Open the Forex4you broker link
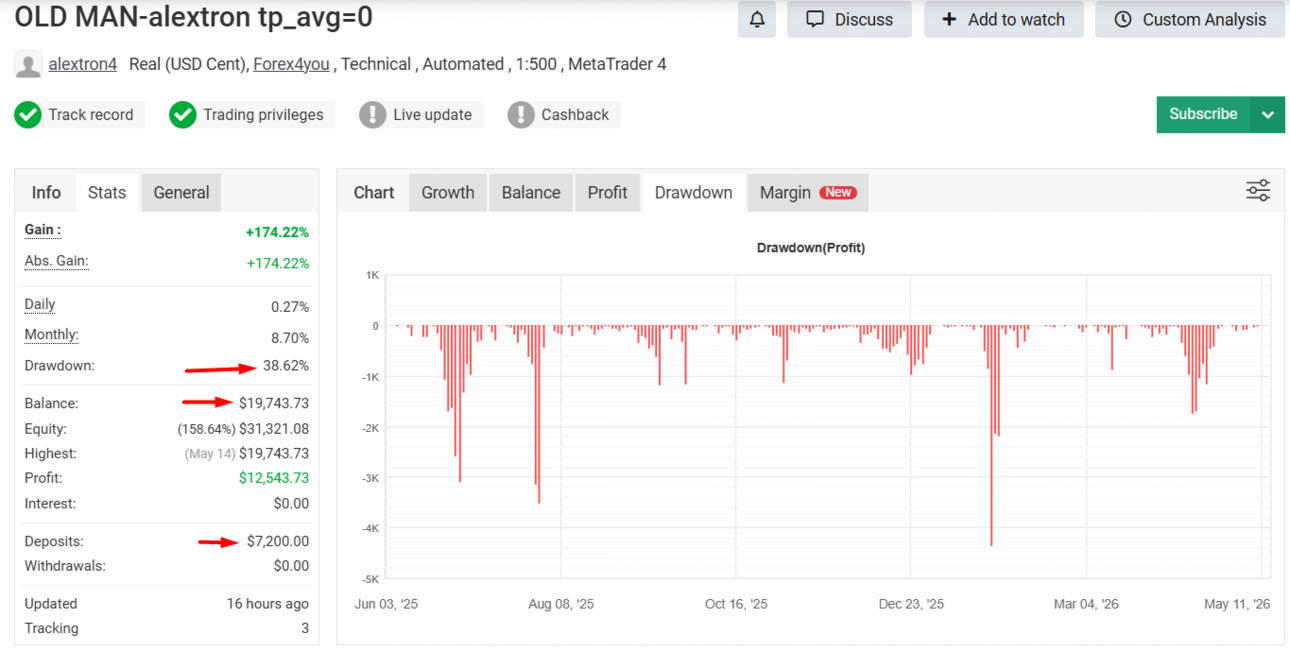The width and height of the screenshot is (1290, 652). 291,65
